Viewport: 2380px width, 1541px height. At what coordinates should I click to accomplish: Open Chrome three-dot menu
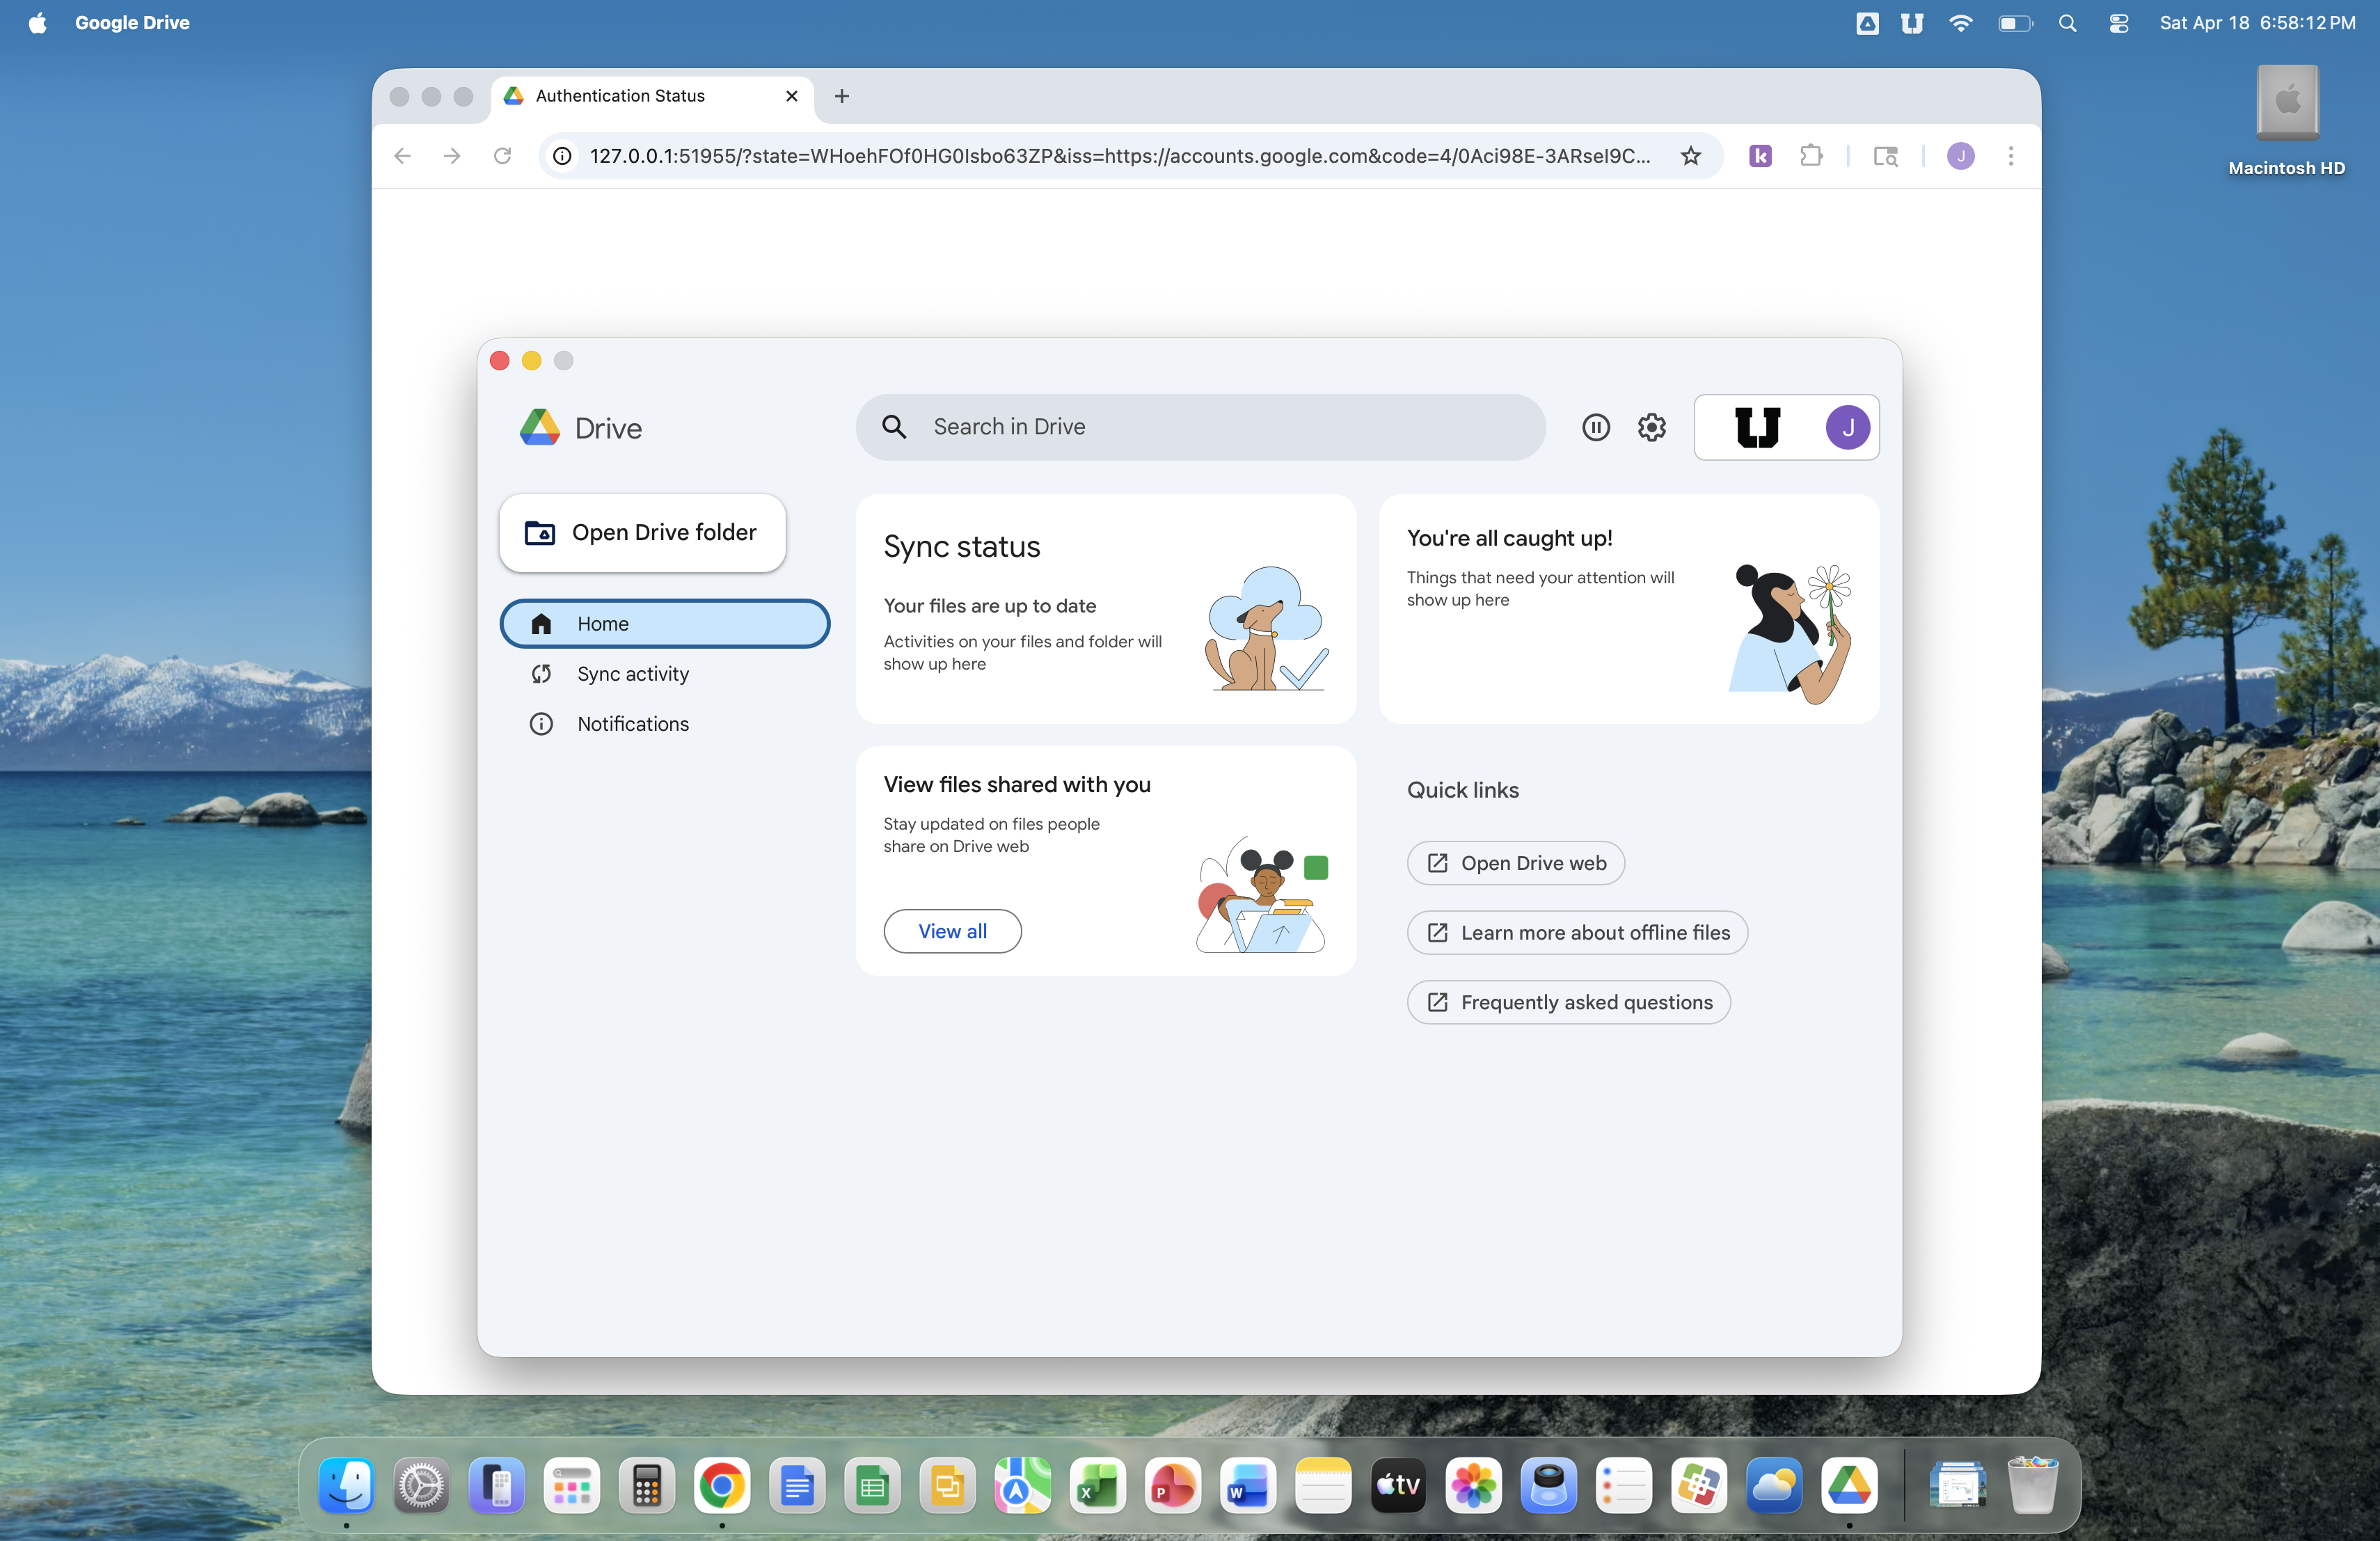click(2010, 156)
